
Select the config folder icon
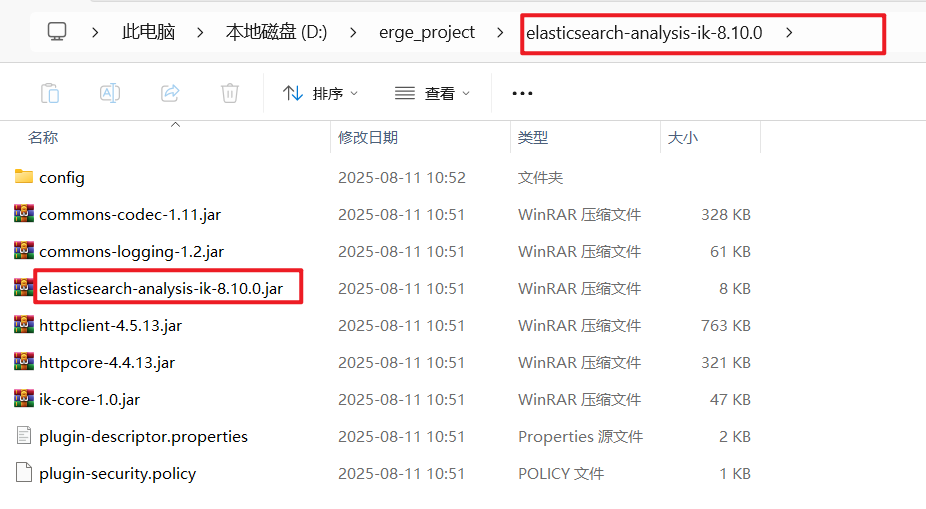pyautogui.click(x=24, y=177)
